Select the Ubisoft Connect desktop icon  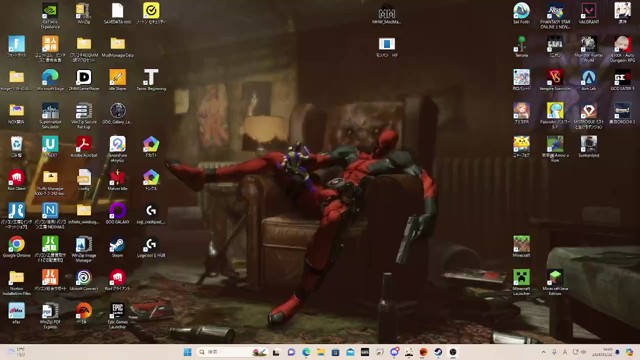[x=84, y=281]
